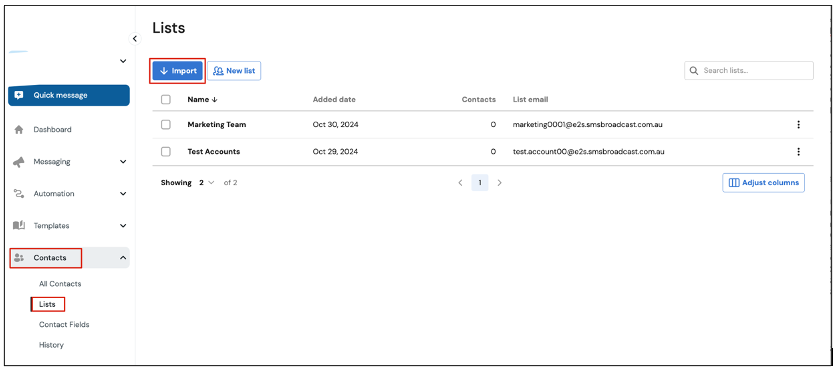Tick the select-all checkbox in the header
The width and height of the screenshot is (838, 371).
pos(166,99)
